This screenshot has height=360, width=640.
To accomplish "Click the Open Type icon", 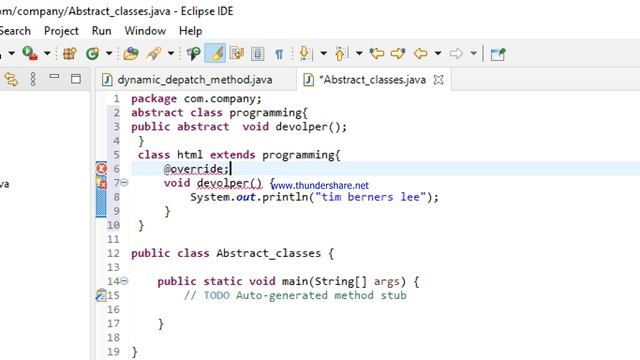I will point(131,53).
